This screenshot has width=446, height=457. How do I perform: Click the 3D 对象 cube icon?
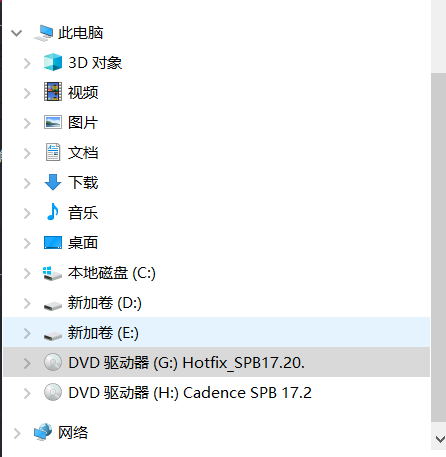(53, 62)
